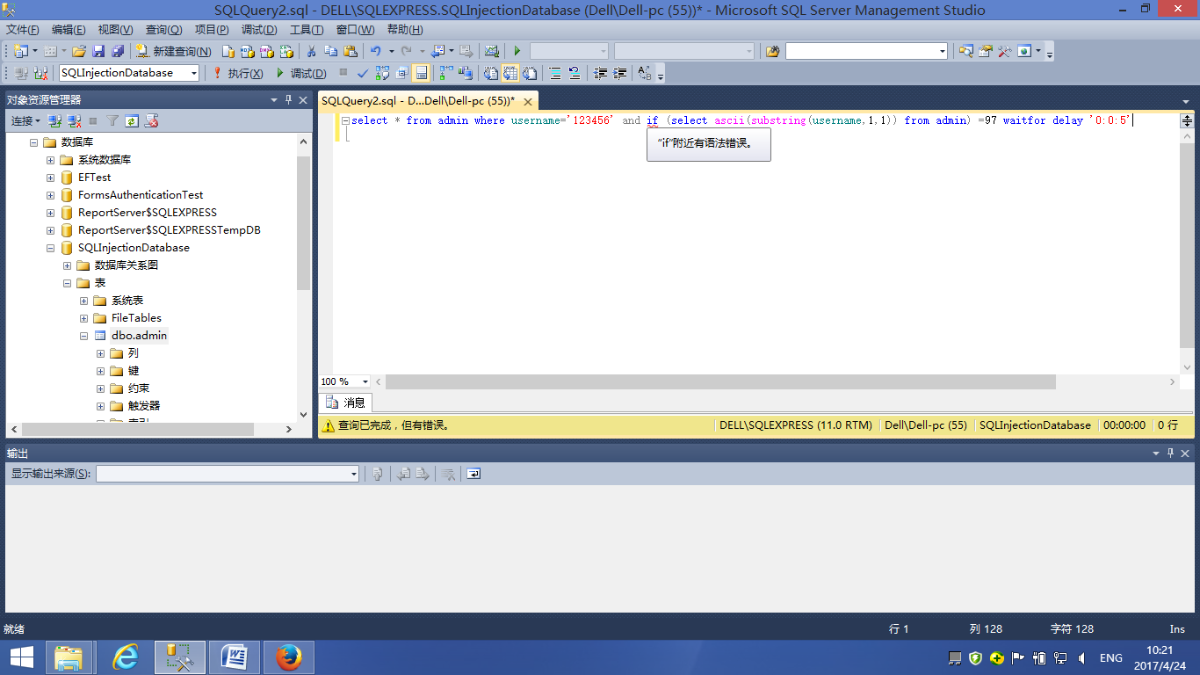Select FormsAuthenticationTest database
This screenshot has height=675, width=1200.
pyautogui.click(x=140, y=195)
